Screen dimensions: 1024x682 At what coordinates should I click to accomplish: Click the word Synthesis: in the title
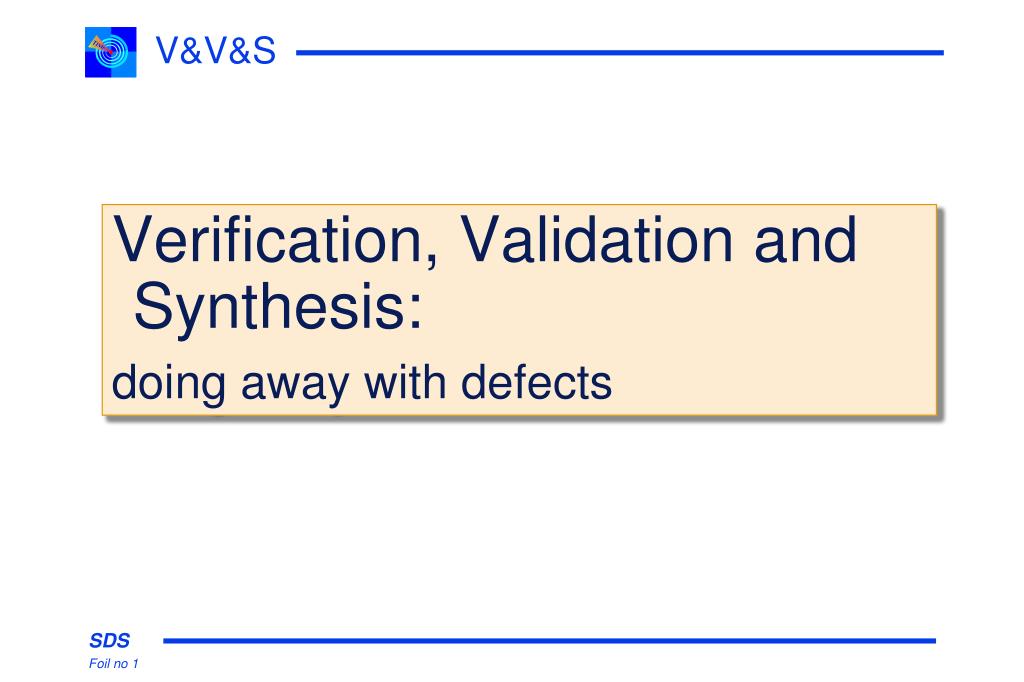click(279, 308)
